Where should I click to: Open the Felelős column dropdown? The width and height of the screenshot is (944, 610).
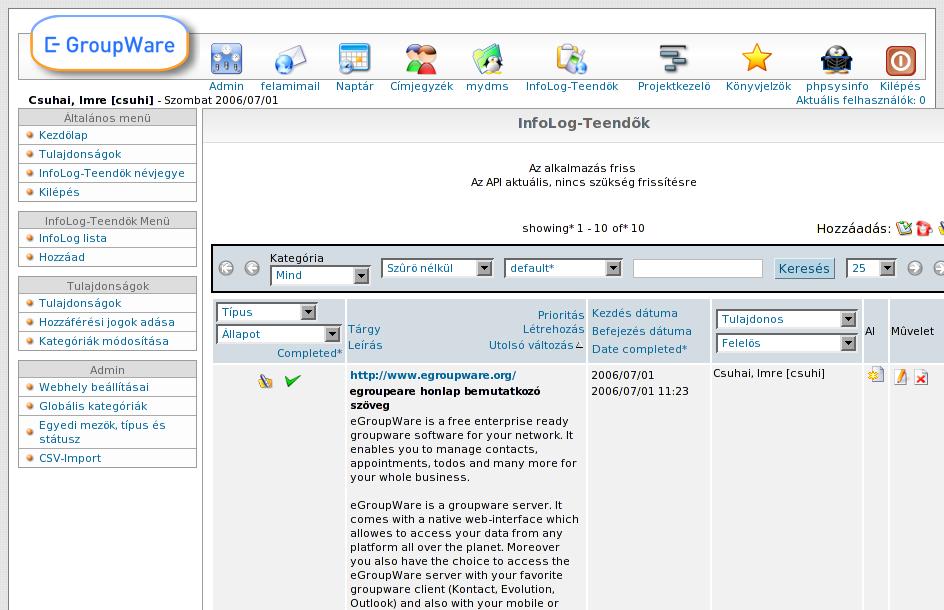tap(786, 343)
